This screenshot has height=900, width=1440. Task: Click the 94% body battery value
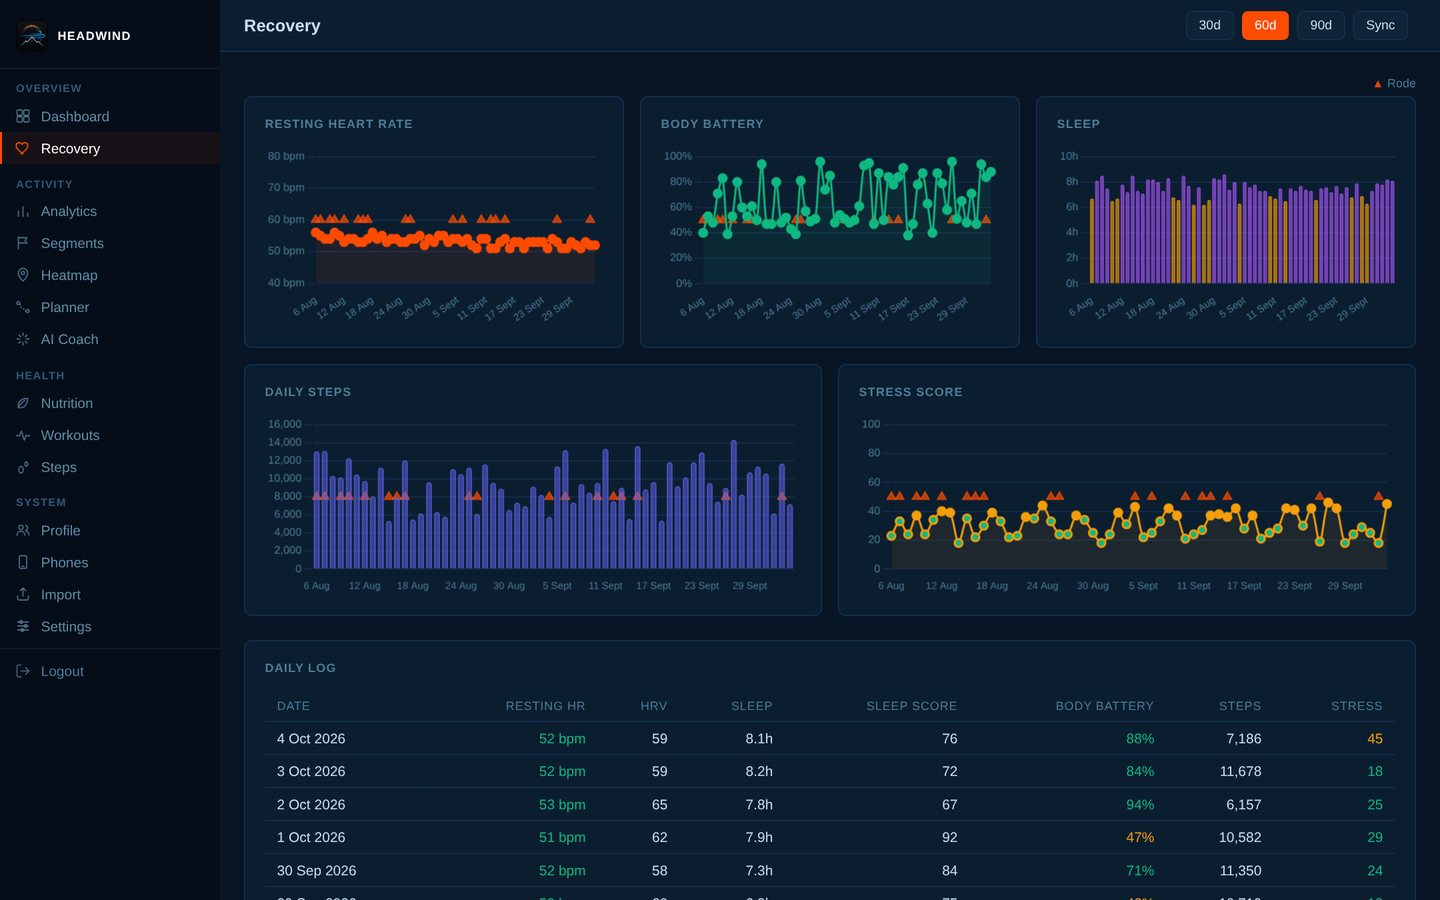tap(1140, 805)
